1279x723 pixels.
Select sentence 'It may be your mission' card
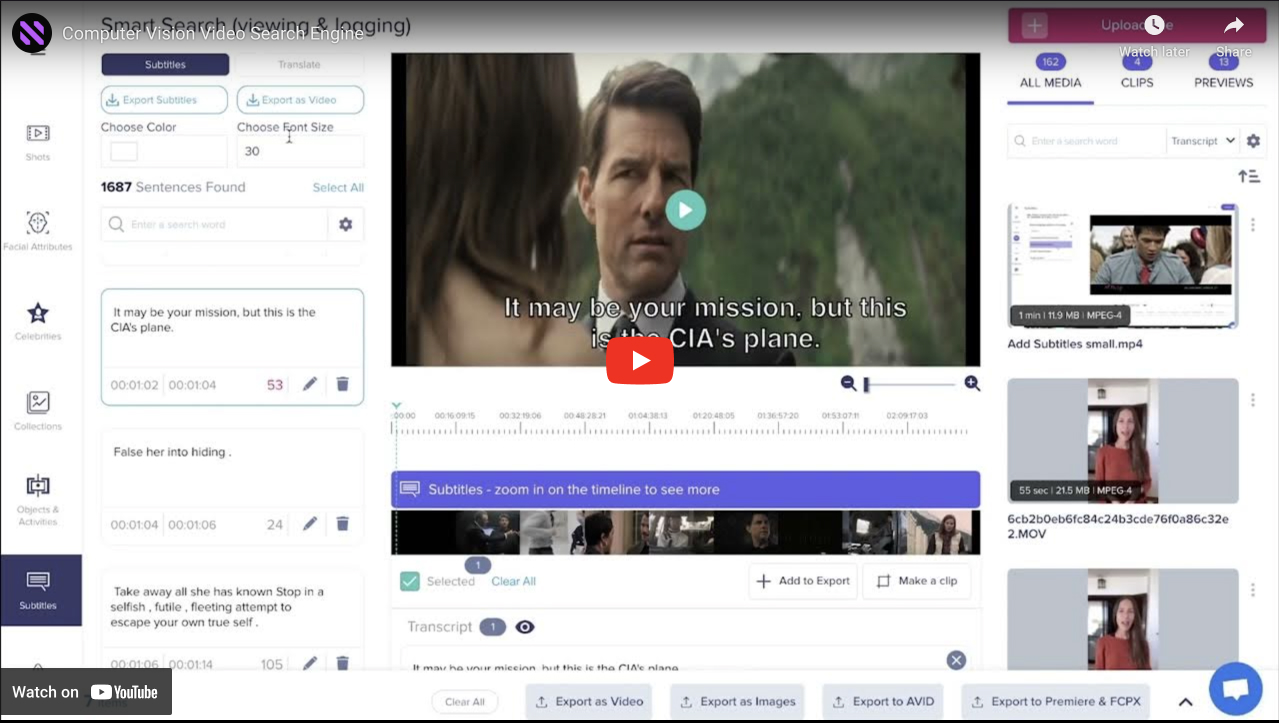pos(232,347)
